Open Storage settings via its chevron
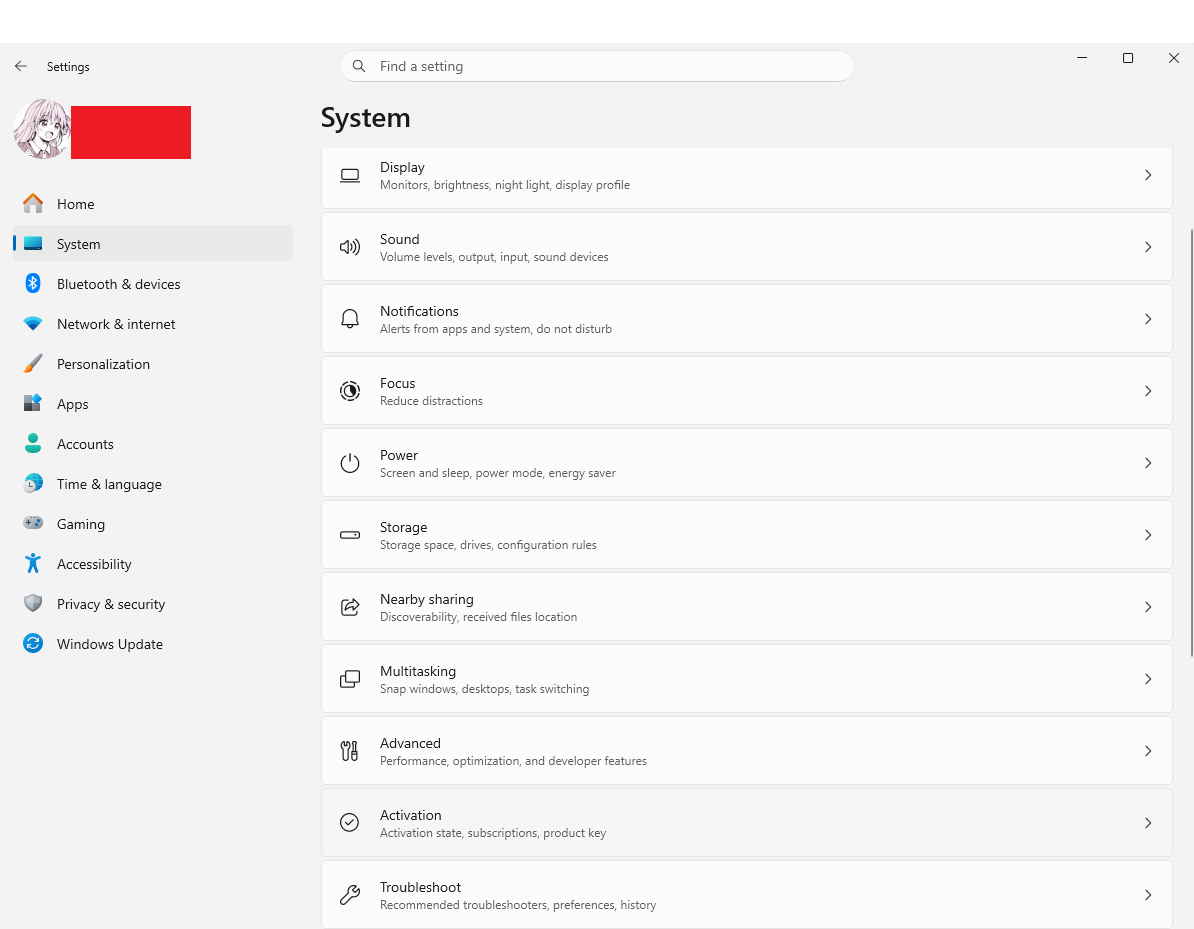Viewport: 1194px width, 929px height. click(x=1148, y=535)
